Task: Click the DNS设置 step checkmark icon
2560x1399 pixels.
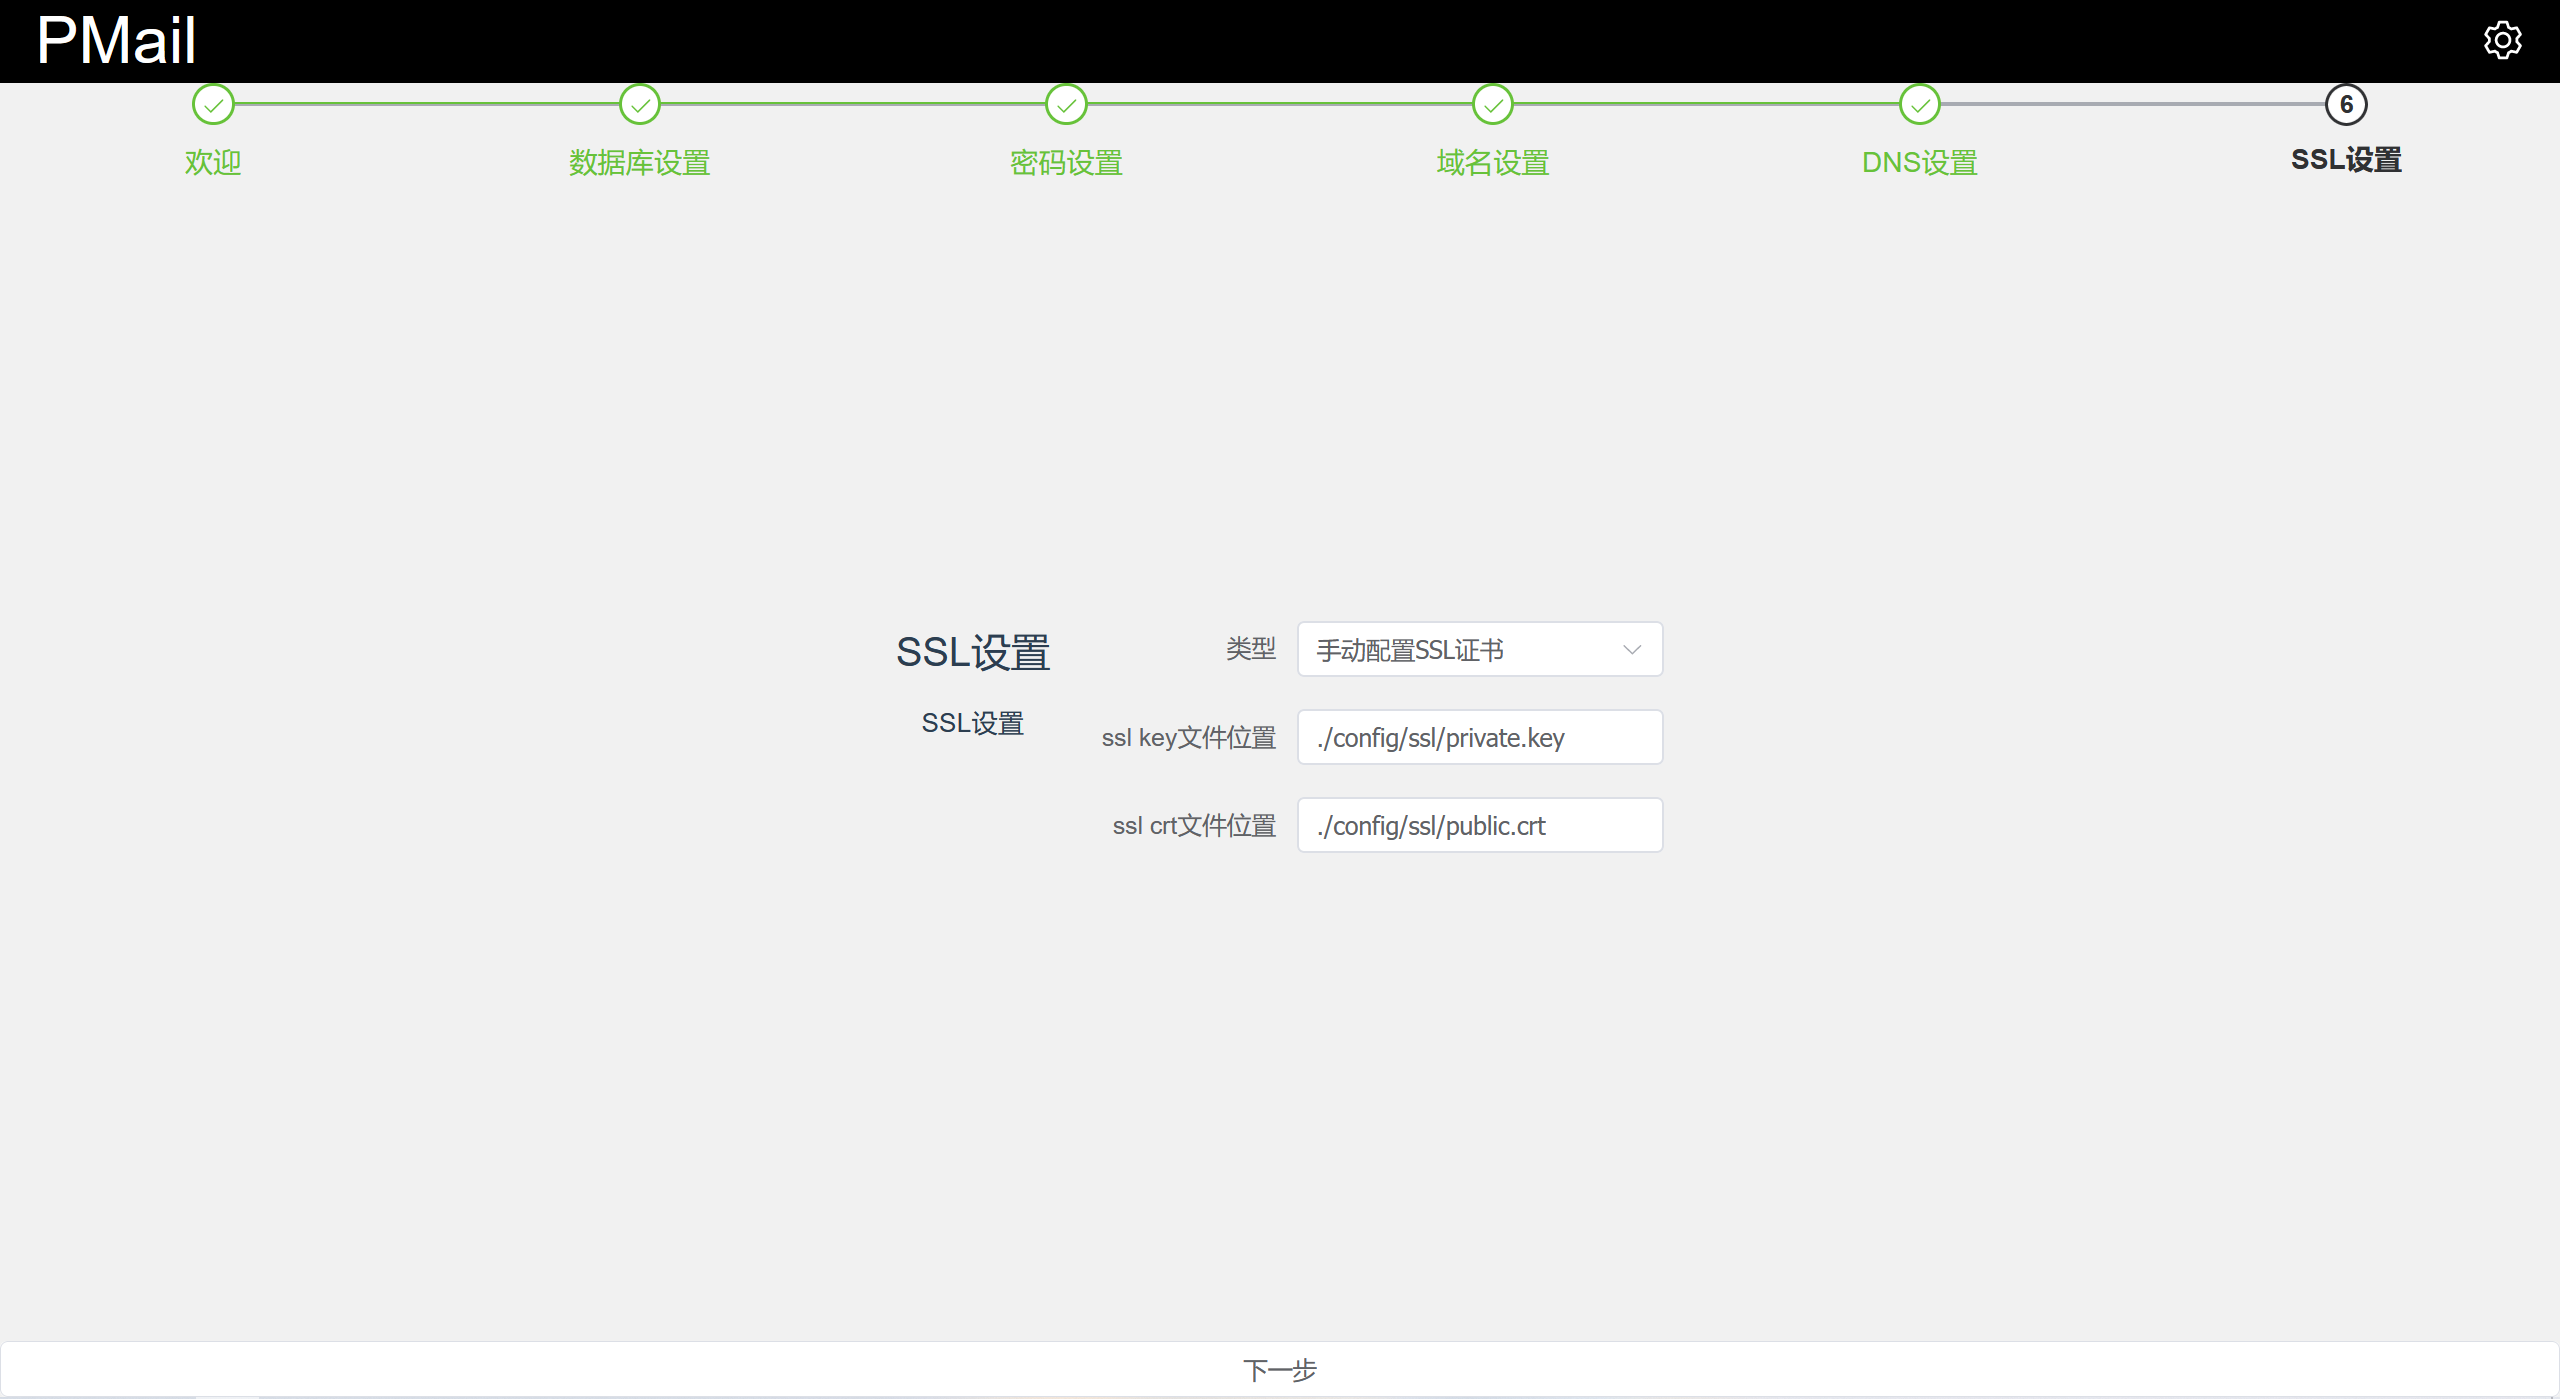Action: tap(1919, 104)
